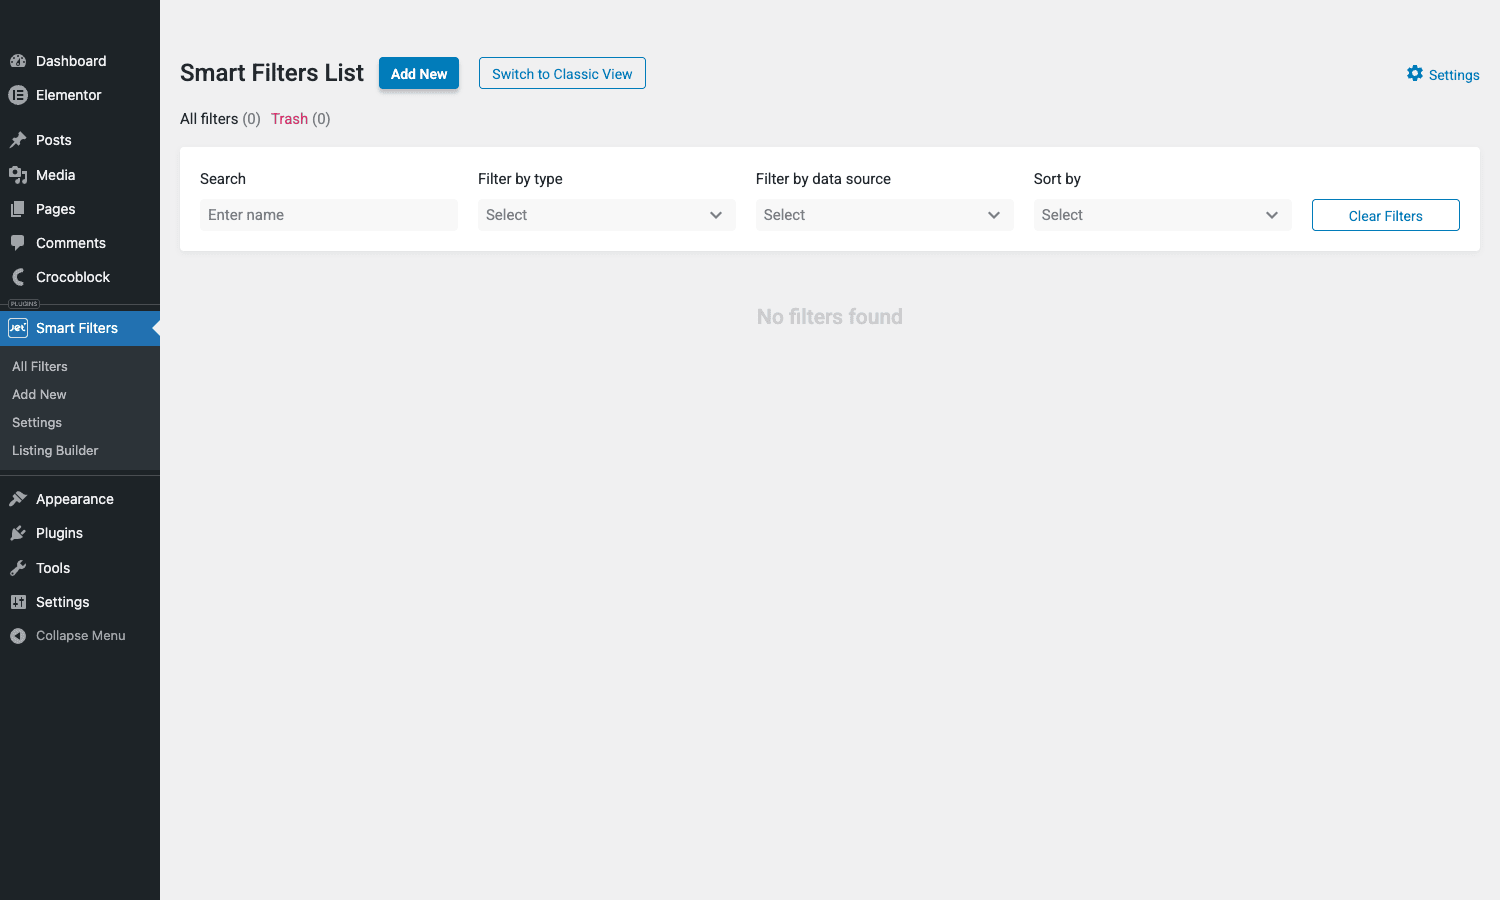Viewport: 1500px width, 900px height.
Task: Focus the Enter name search field
Action: click(x=329, y=215)
